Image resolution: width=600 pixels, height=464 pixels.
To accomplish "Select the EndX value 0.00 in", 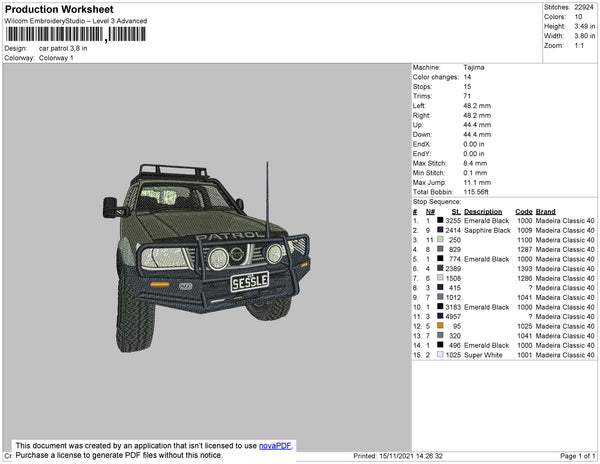I will (x=473, y=144).
